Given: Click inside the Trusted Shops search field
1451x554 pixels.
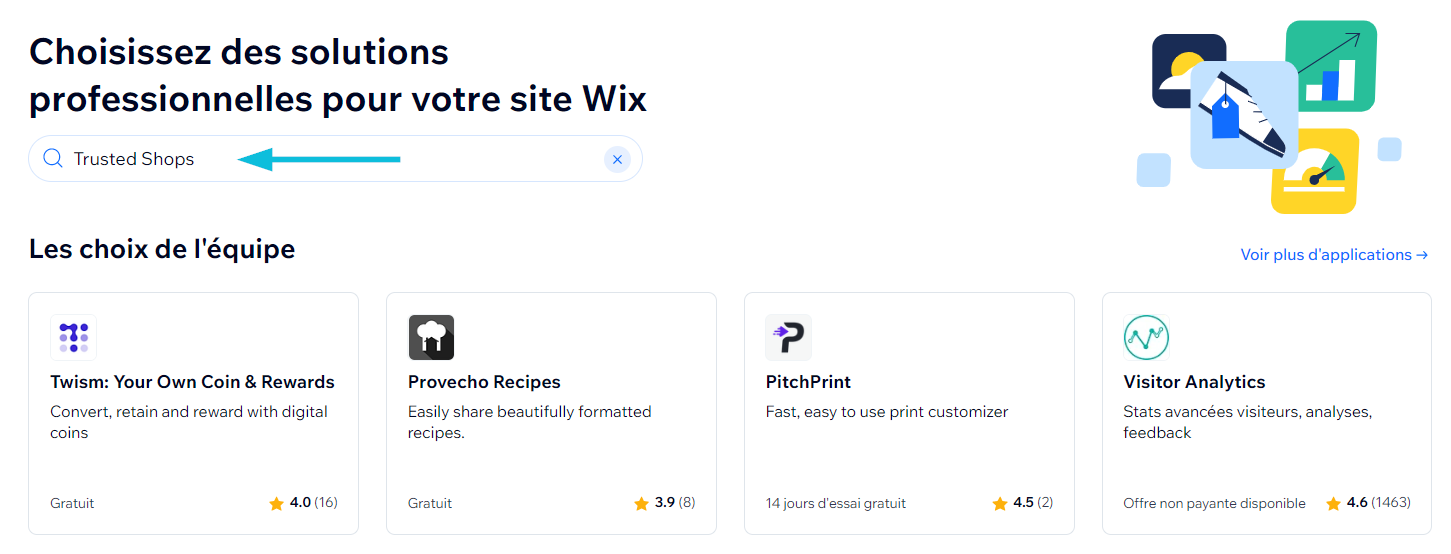Looking at the screenshot, I should pos(335,159).
